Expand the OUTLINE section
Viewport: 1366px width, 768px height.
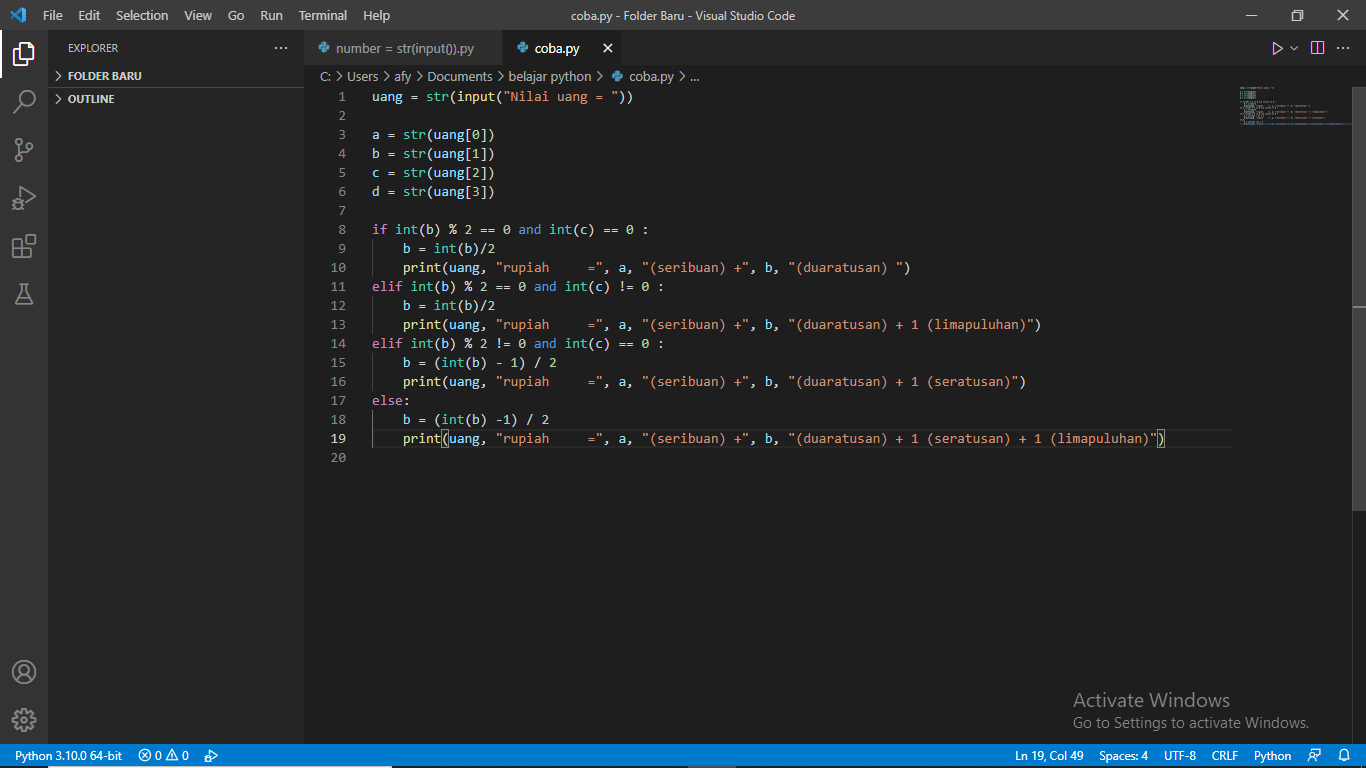(176, 99)
